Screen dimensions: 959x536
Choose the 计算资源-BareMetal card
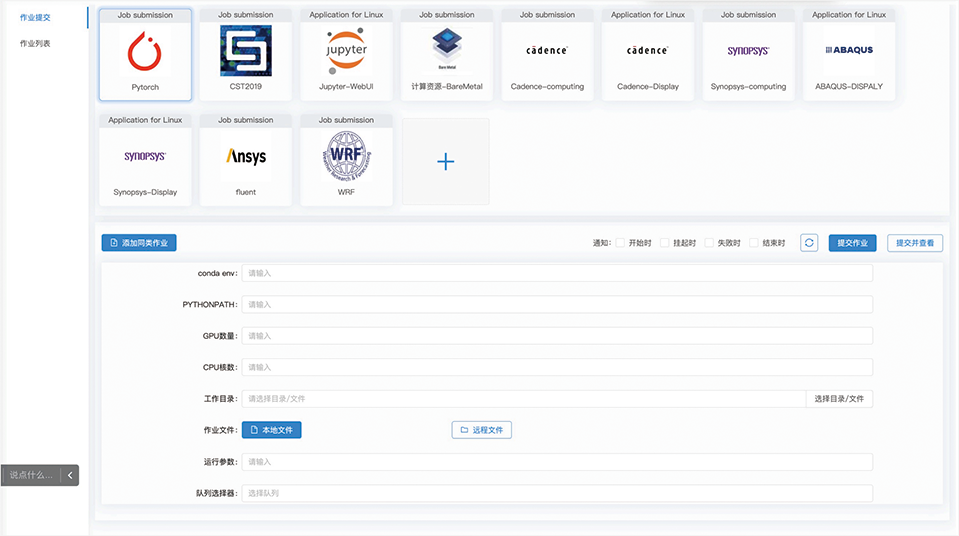pyautogui.click(x=446, y=54)
